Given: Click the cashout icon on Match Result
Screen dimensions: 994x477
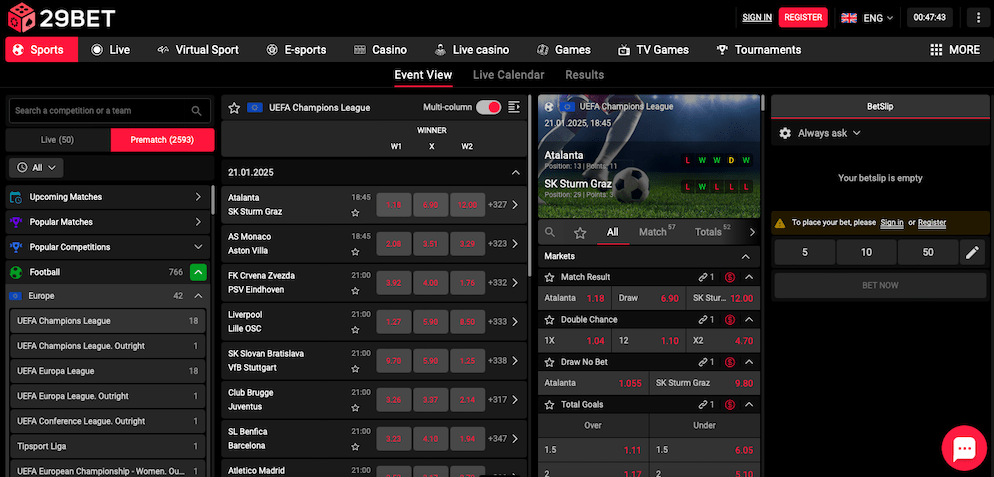Looking at the screenshot, I should [730, 277].
